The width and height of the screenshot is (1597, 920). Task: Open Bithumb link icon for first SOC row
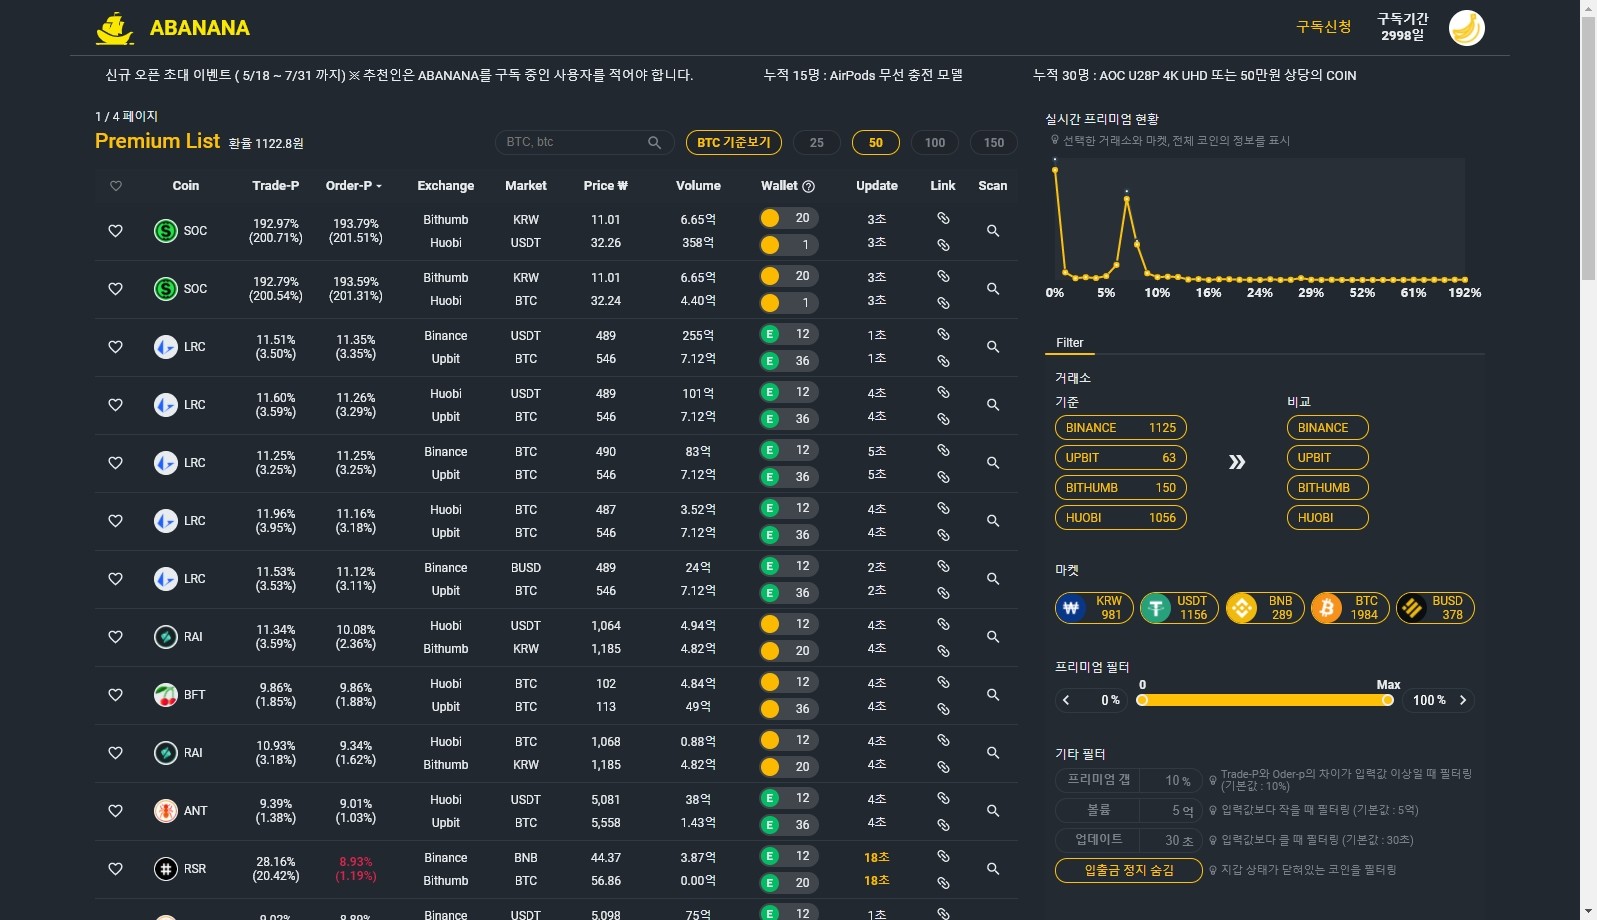[x=943, y=218]
